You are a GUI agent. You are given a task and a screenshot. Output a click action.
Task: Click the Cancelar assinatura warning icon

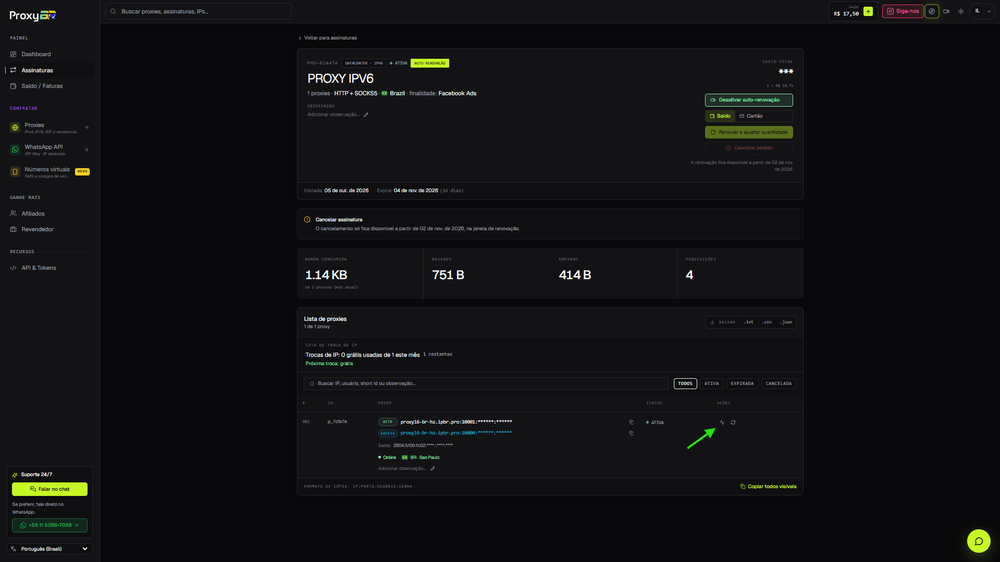pos(307,220)
